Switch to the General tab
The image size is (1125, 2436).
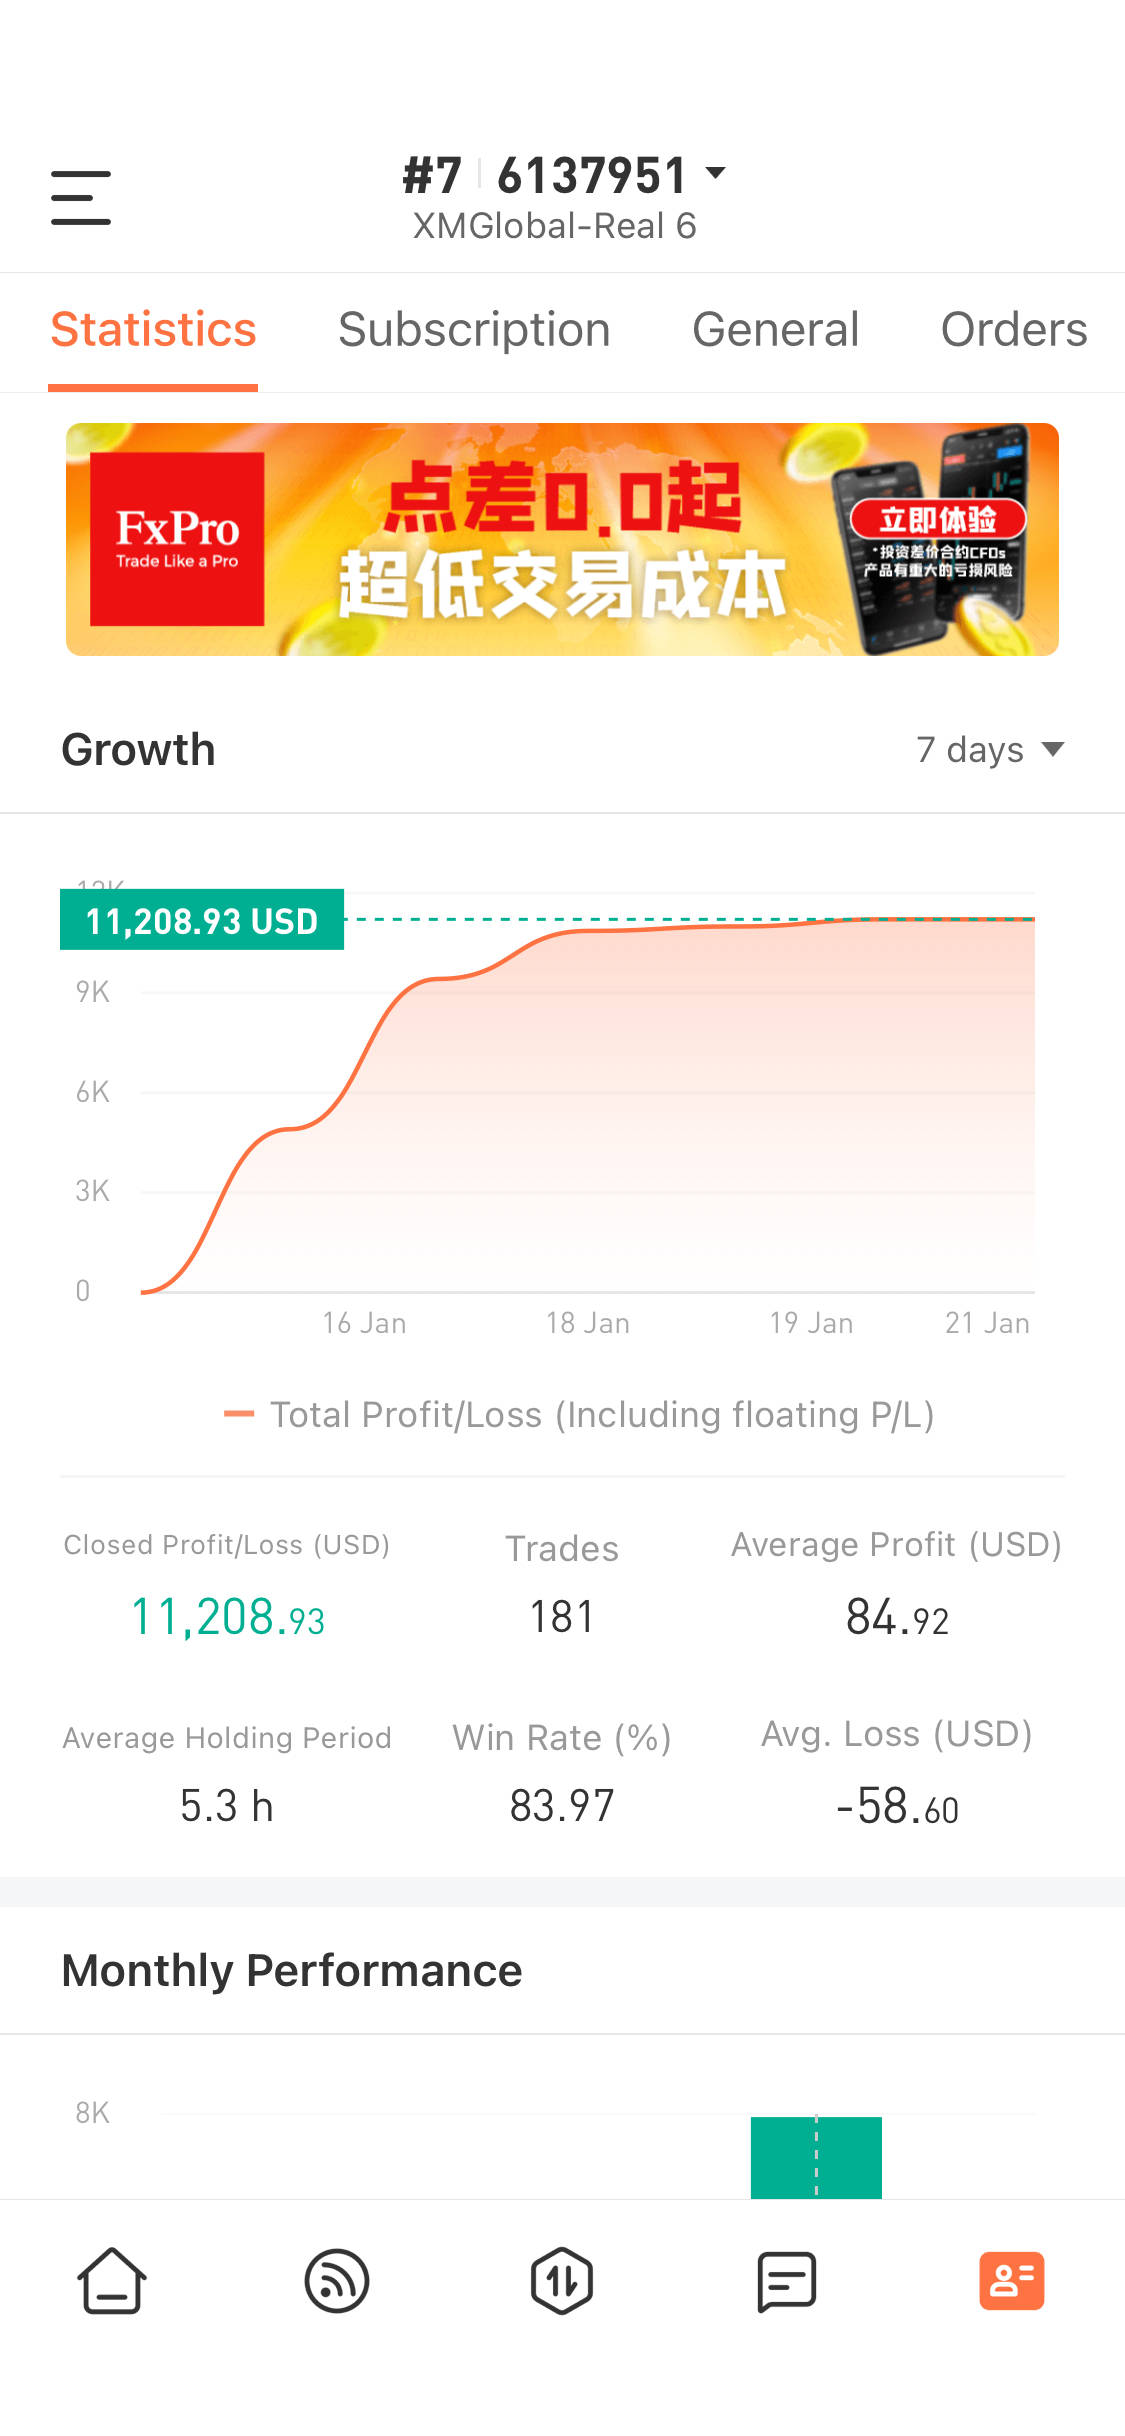point(775,330)
